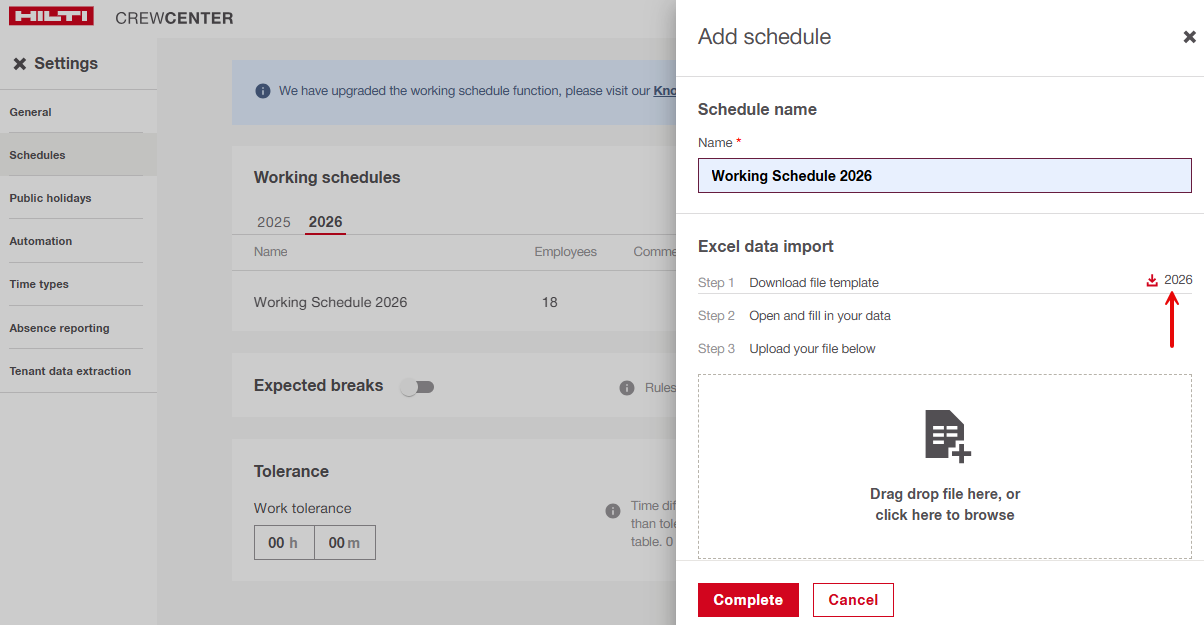Click the file upload document icon
The height and width of the screenshot is (625, 1204).
point(946,436)
